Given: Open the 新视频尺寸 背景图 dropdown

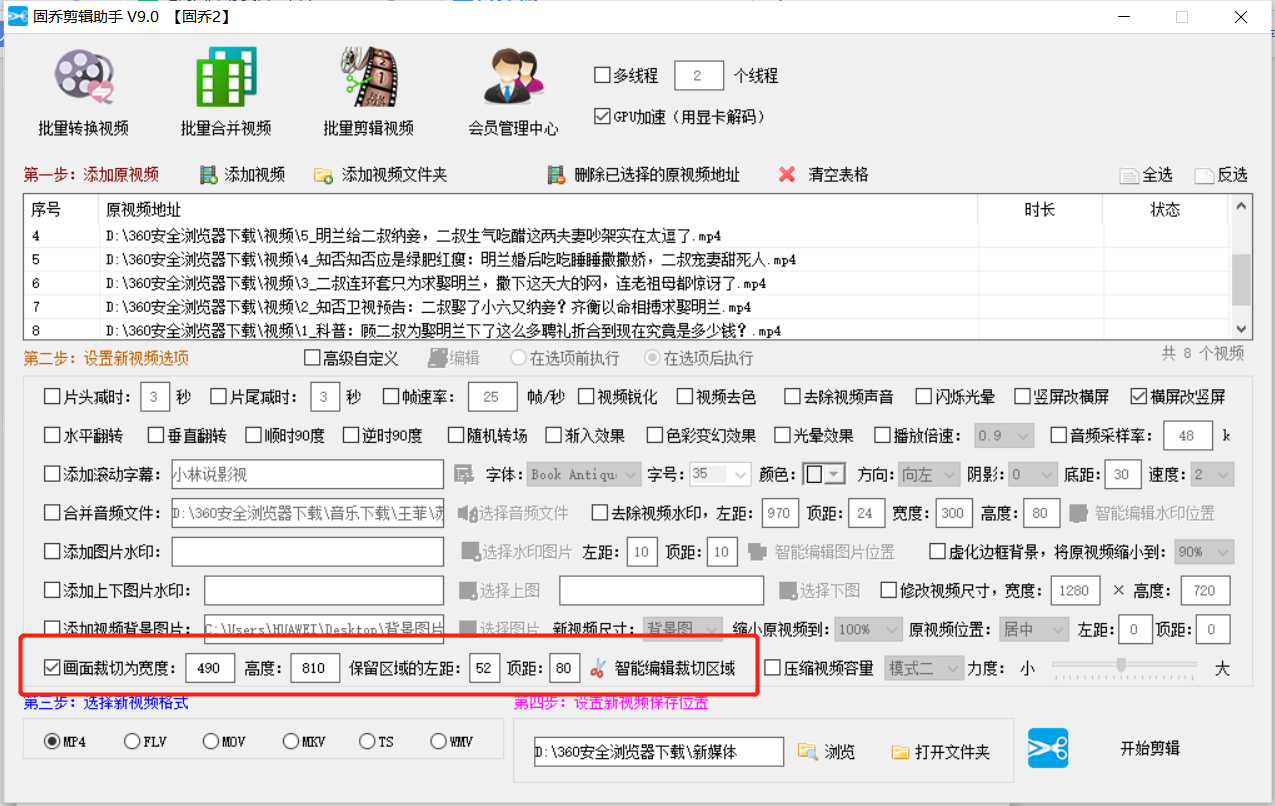Looking at the screenshot, I should (682, 629).
